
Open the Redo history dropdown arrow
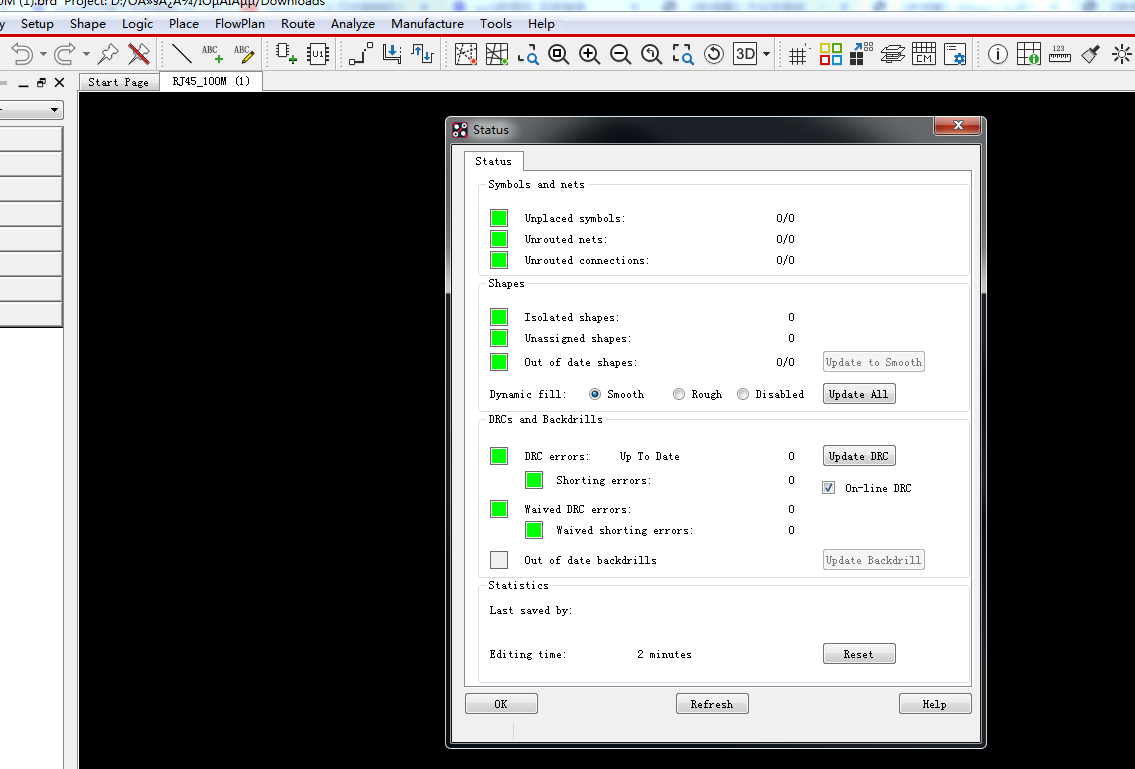[86, 54]
